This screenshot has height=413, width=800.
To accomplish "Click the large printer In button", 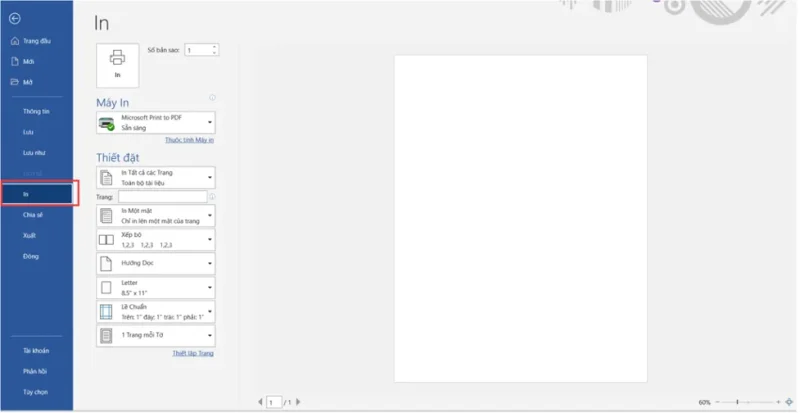I will pyautogui.click(x=116, y=64).
